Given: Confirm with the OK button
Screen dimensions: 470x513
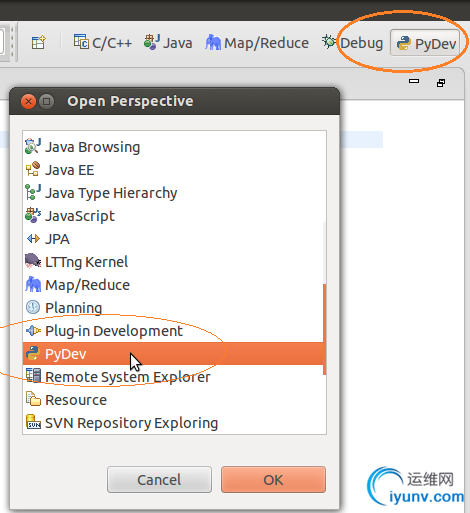Looking at the screenshot, I should [x=273, y=480].
